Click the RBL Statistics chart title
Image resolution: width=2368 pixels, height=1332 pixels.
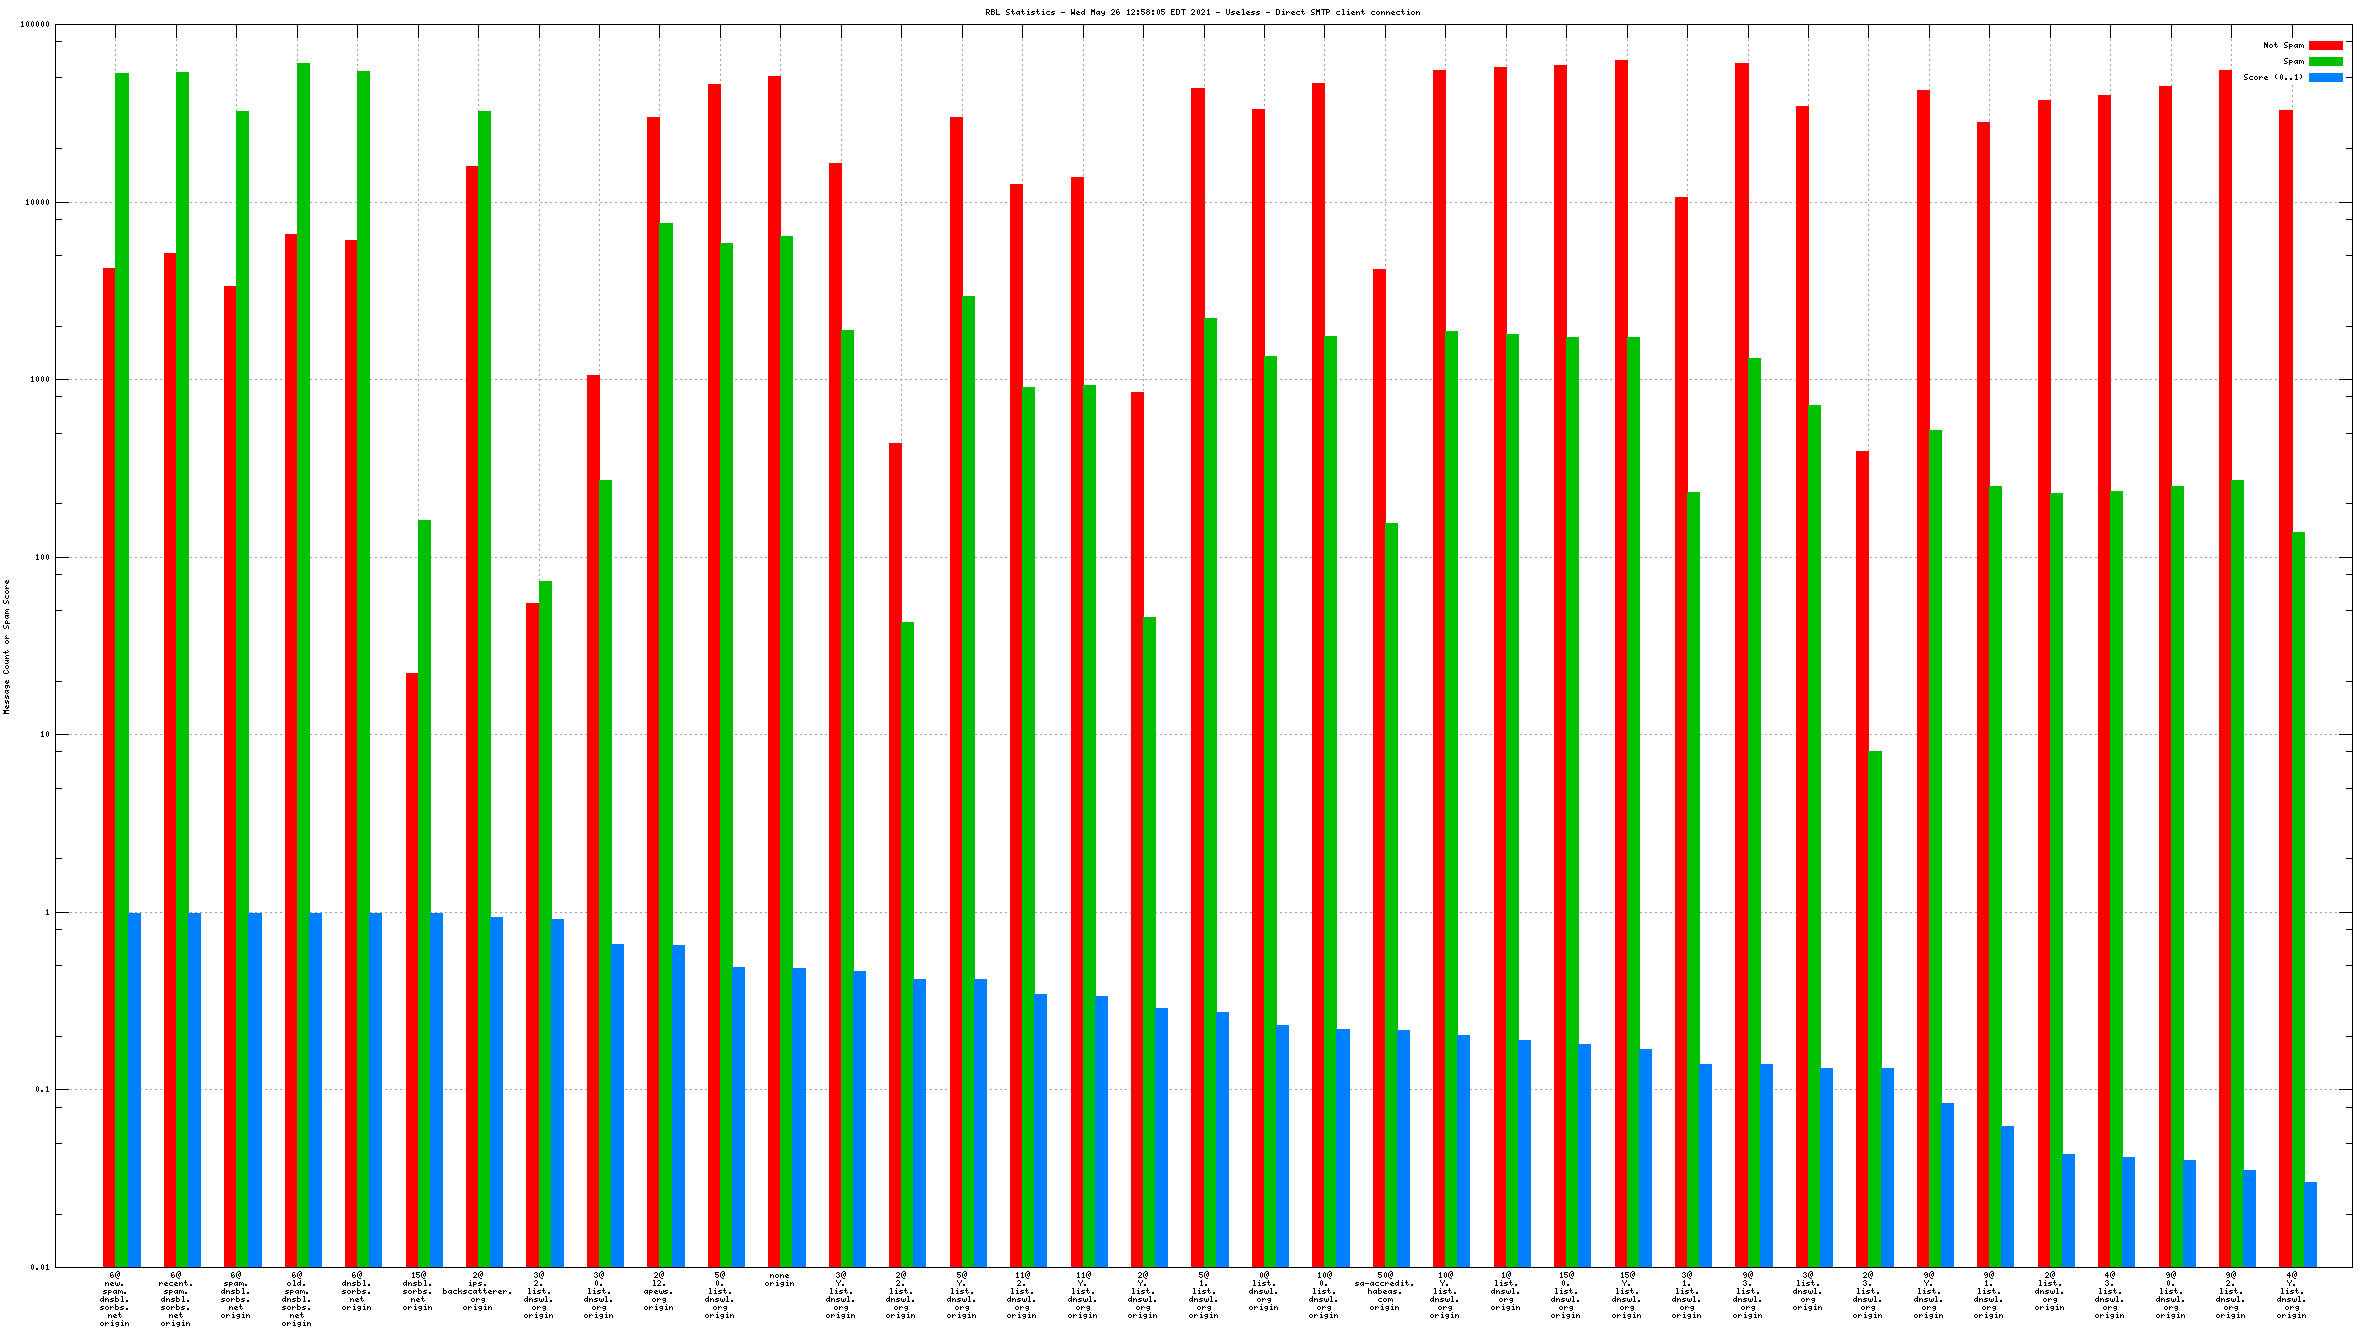point(1202,12)
